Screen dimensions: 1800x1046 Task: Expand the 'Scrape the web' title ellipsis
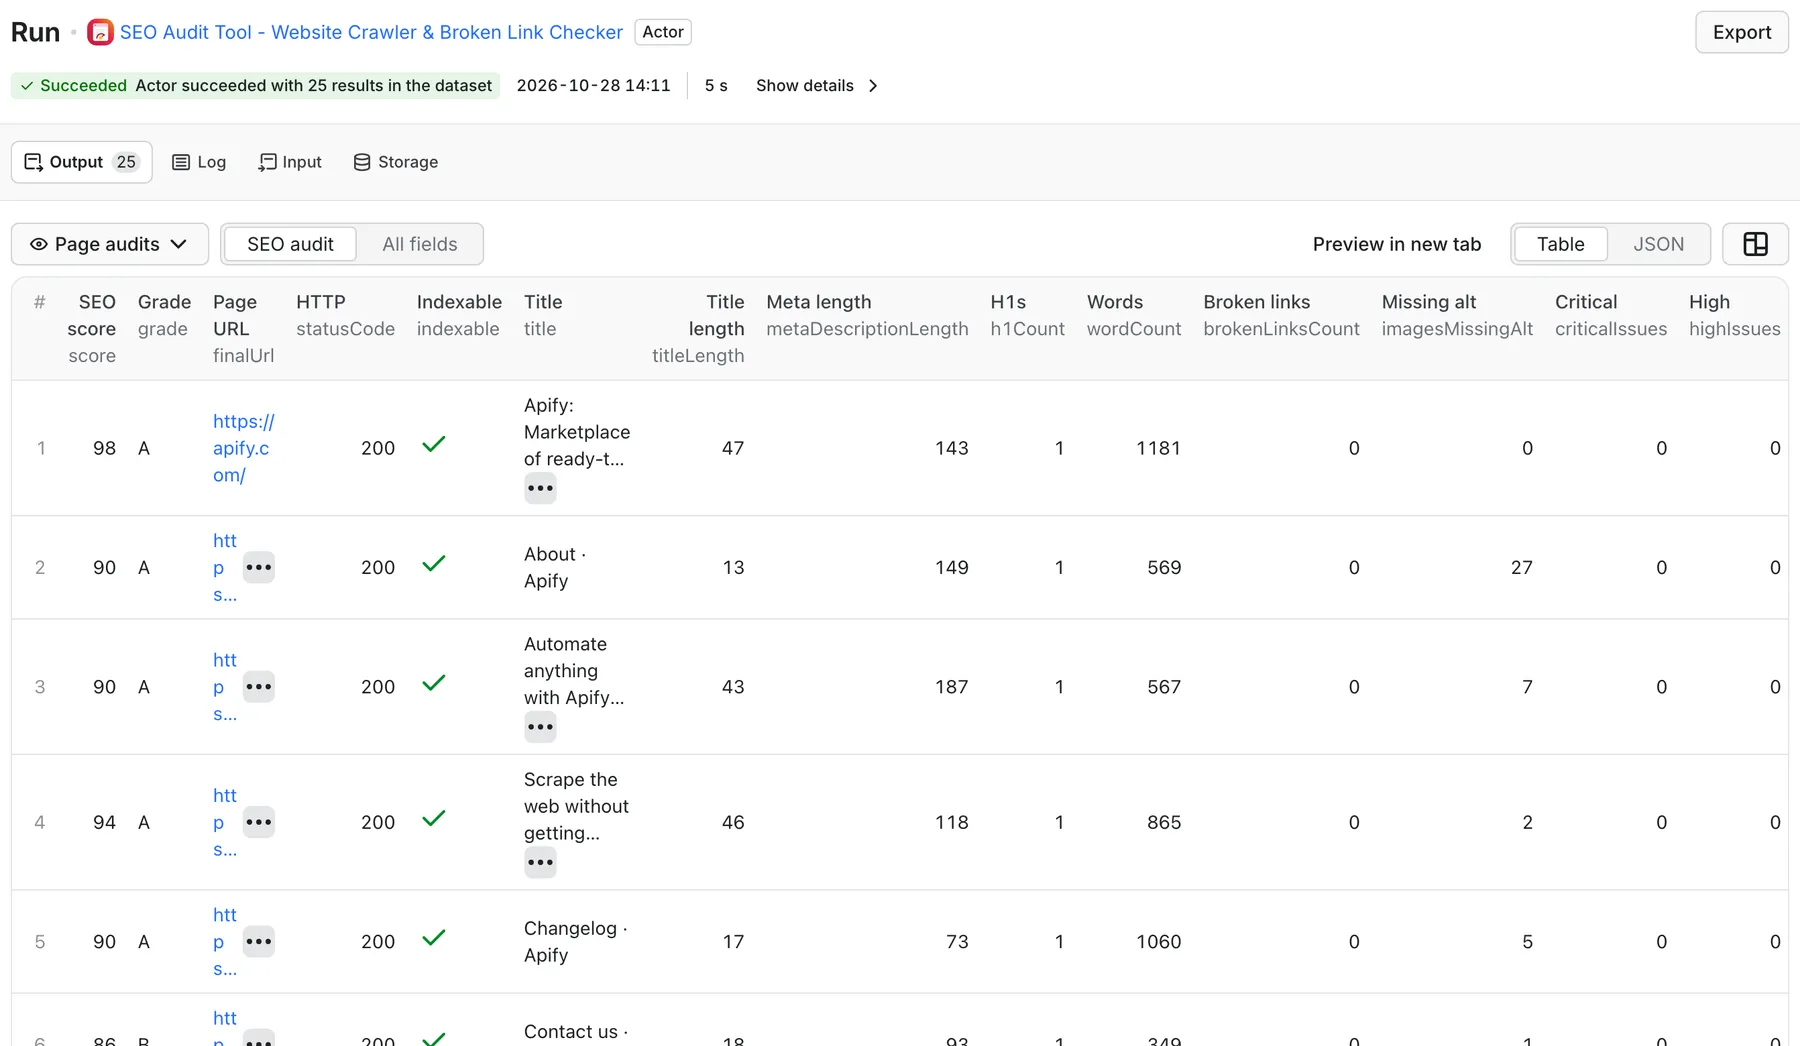coord(540,862)
